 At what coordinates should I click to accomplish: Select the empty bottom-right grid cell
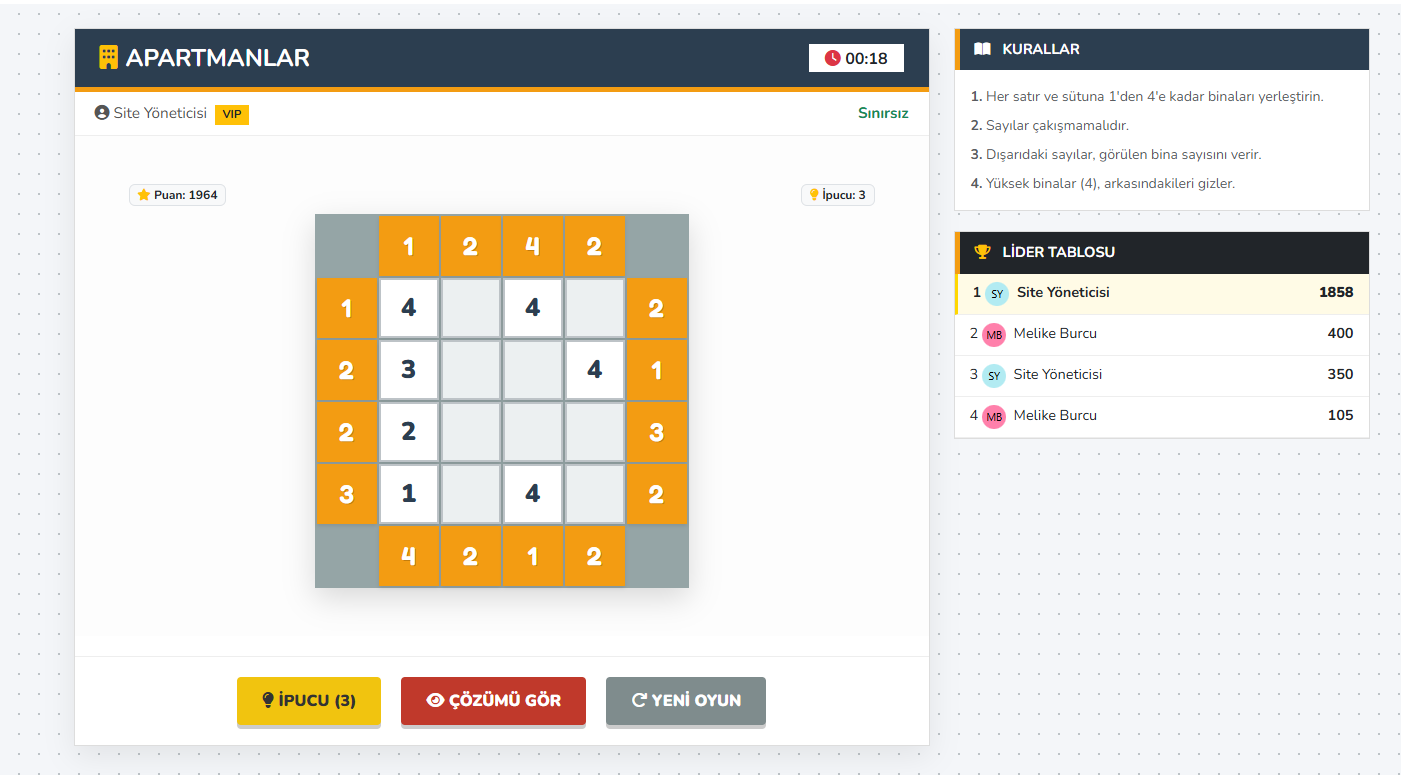pos(594,494)
